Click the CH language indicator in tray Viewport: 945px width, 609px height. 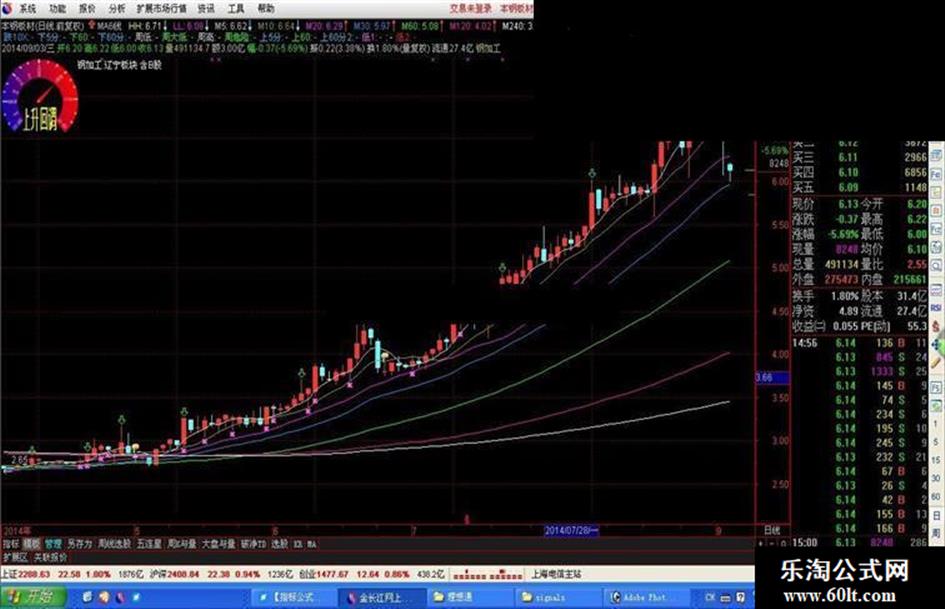(710, 597)
